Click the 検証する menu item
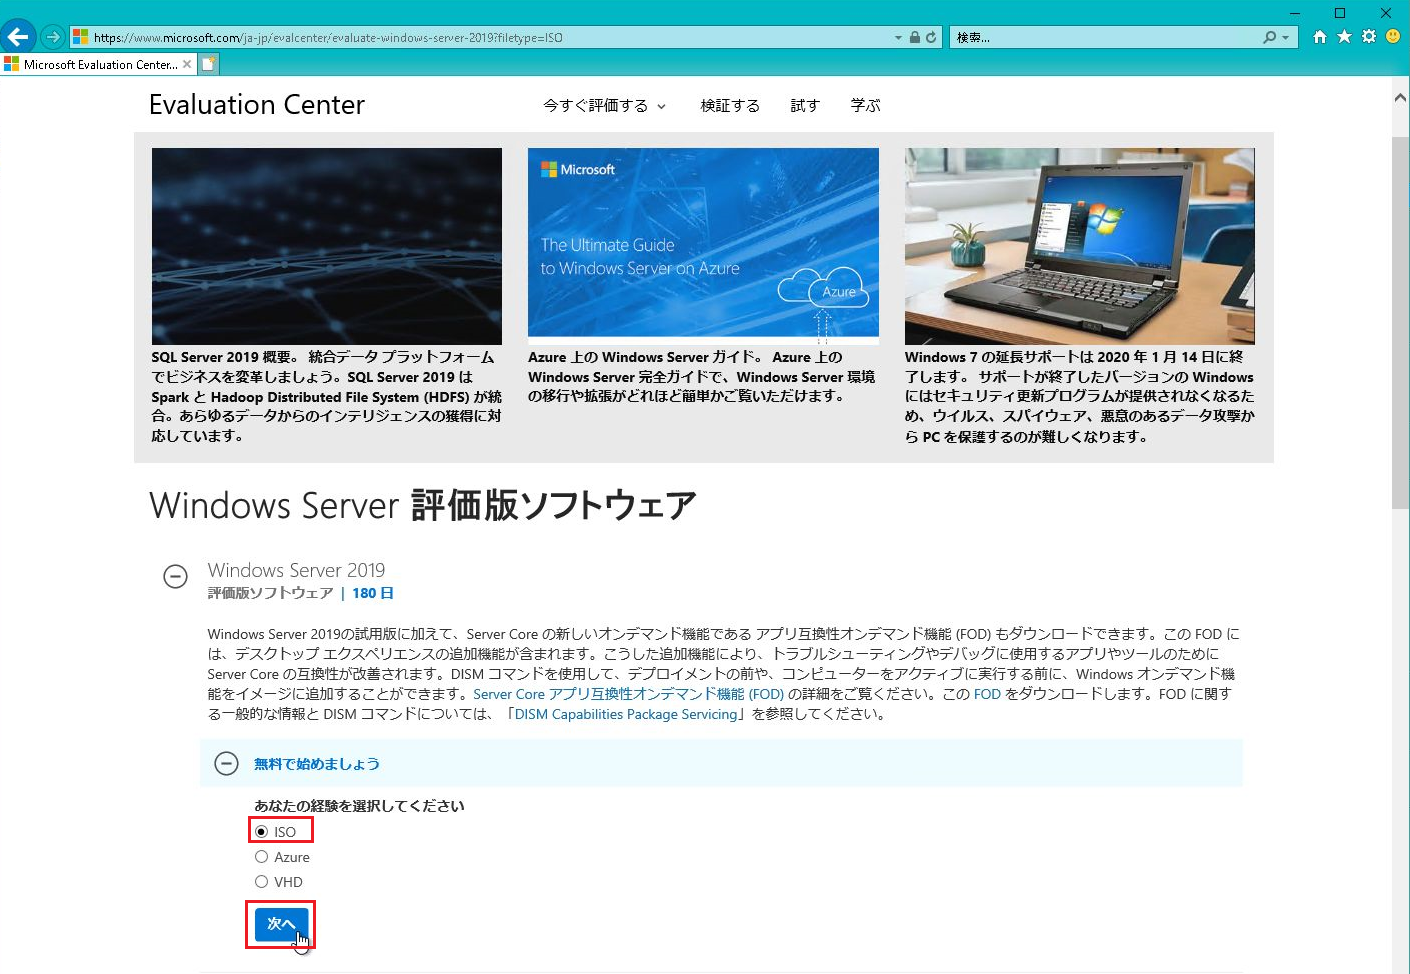Image resolution: width=1410 pixels, height=974 pixels. tap(730, 105)
